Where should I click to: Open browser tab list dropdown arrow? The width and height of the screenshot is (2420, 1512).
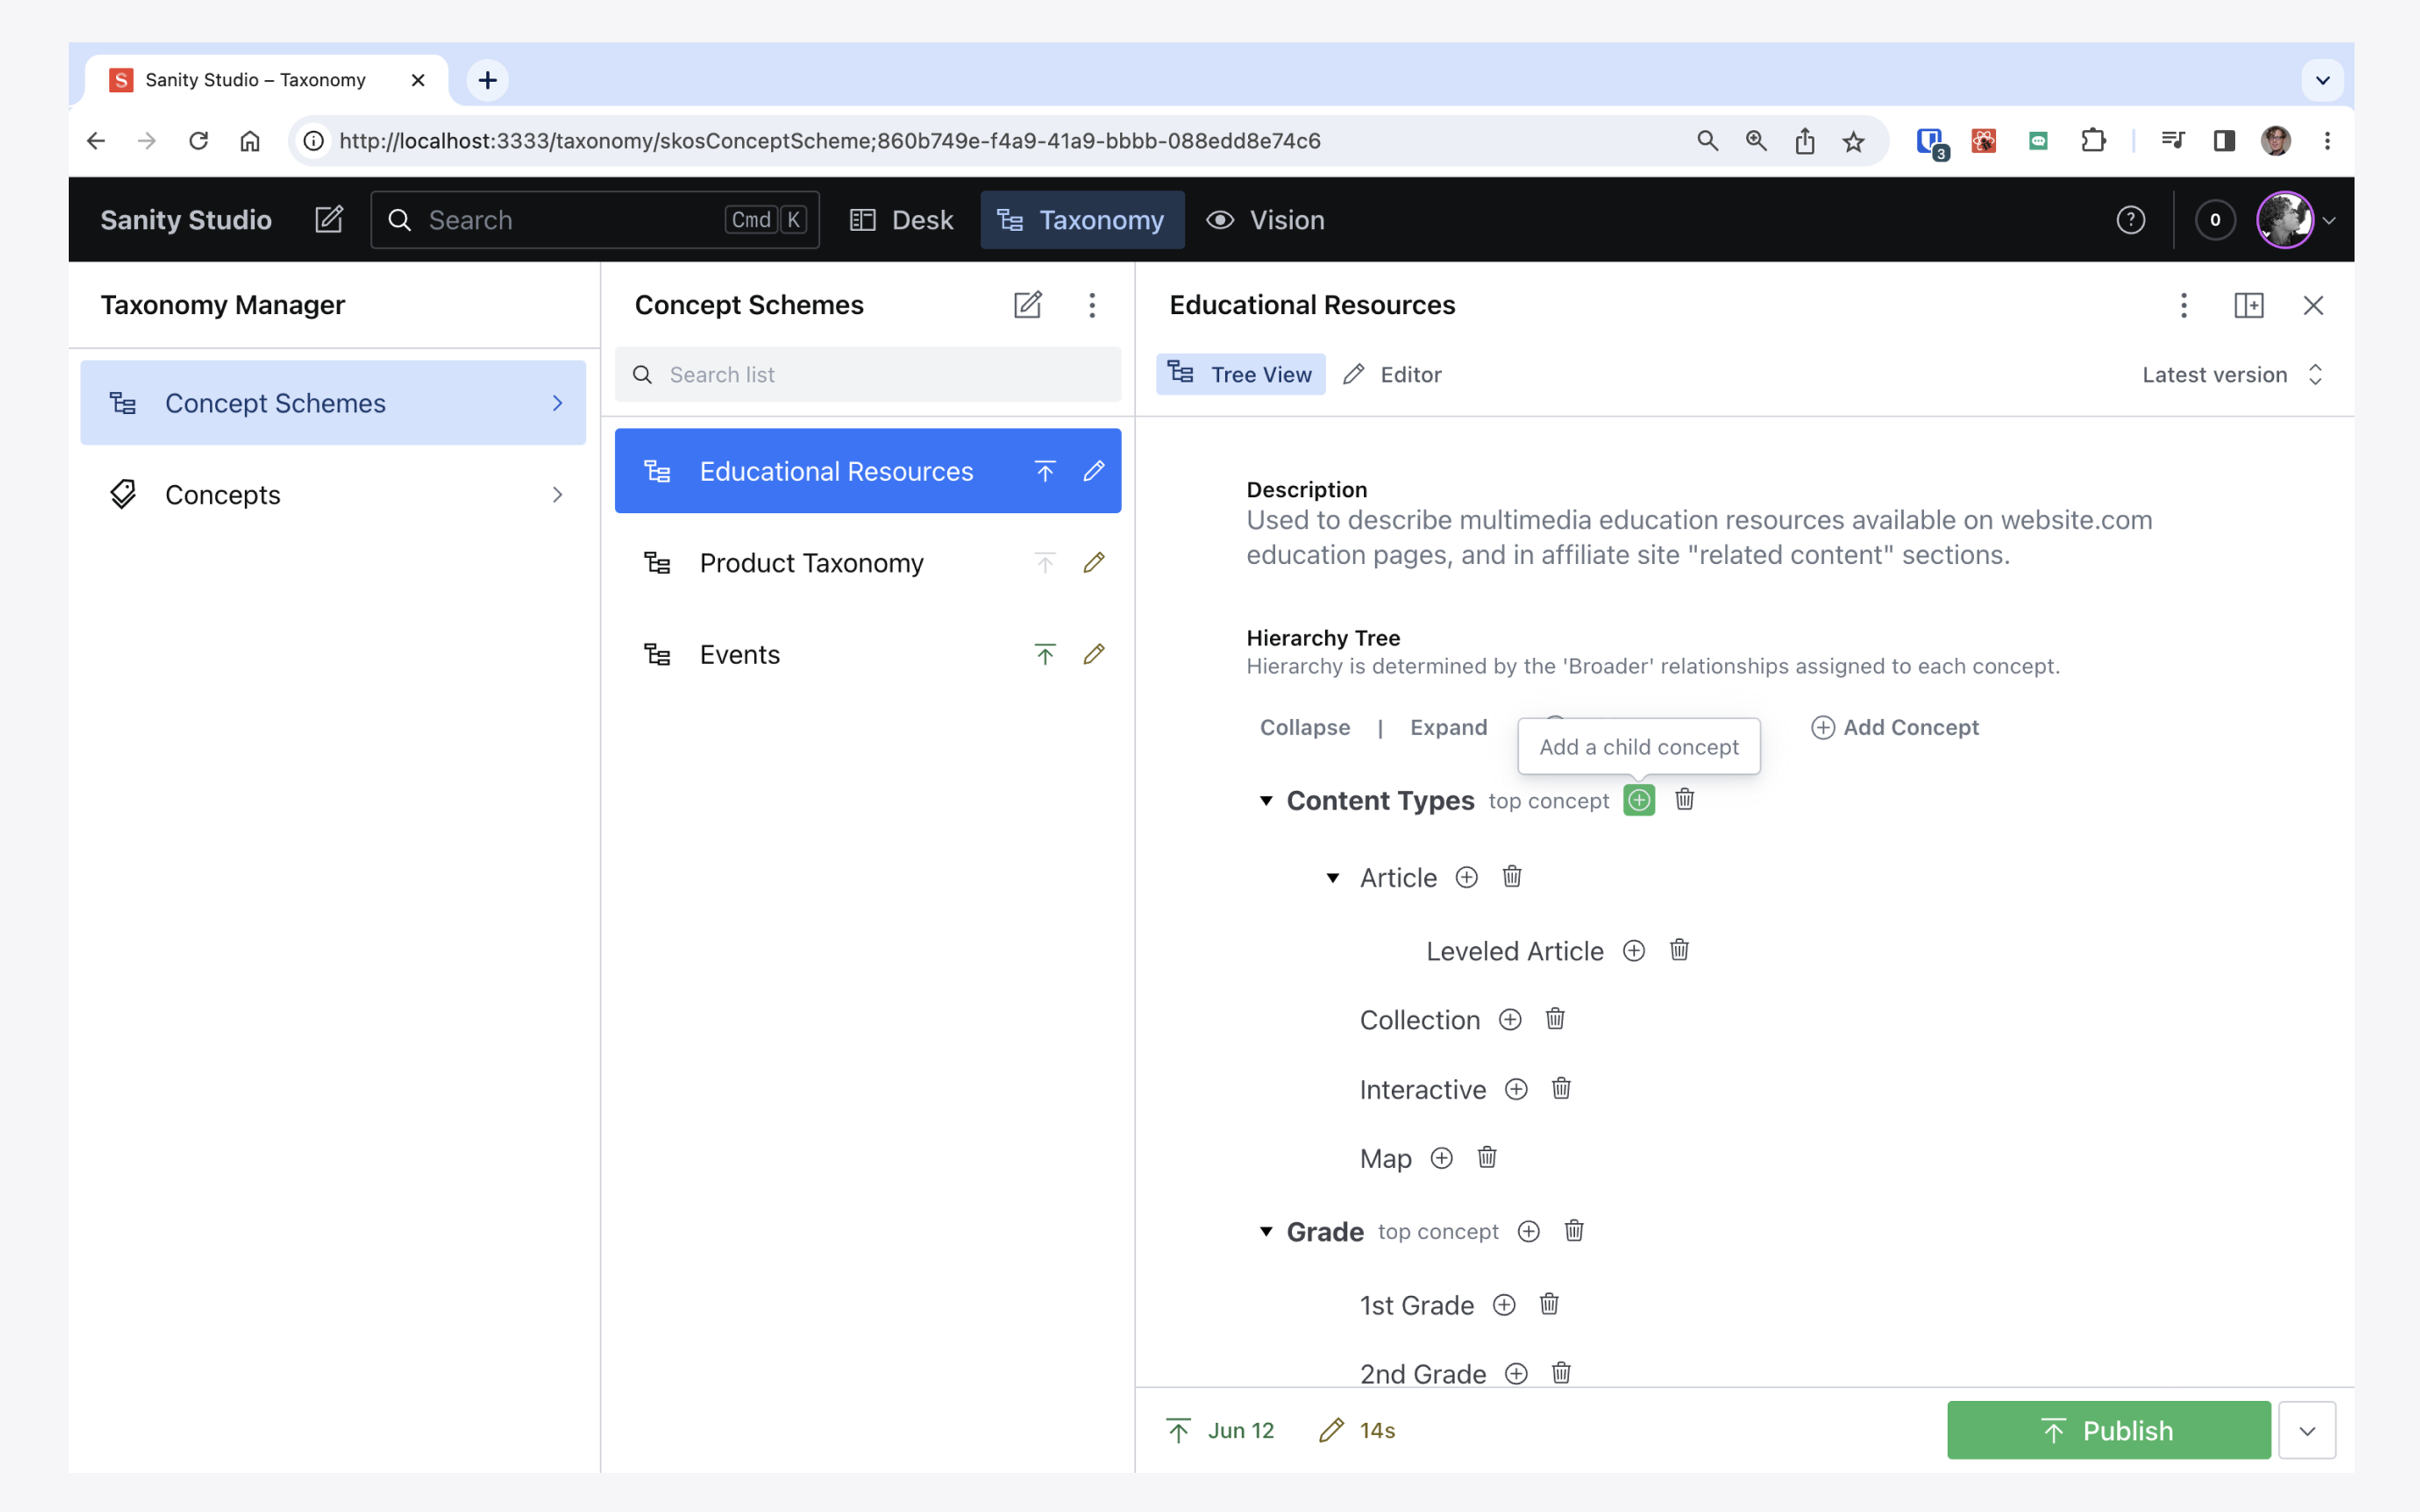[2322, 80]
